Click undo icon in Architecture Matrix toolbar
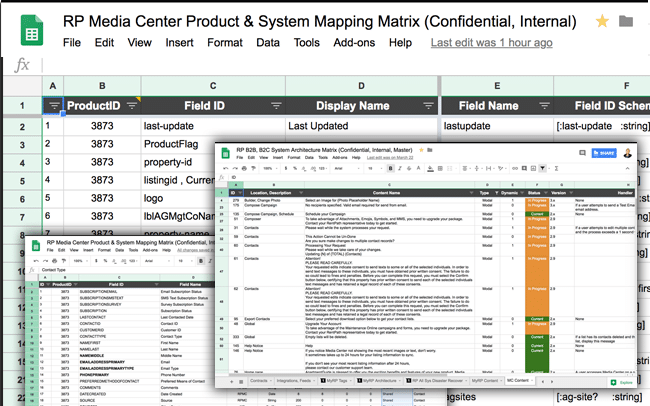The width and height of the screenshot is (650, 406). point(226,168)
